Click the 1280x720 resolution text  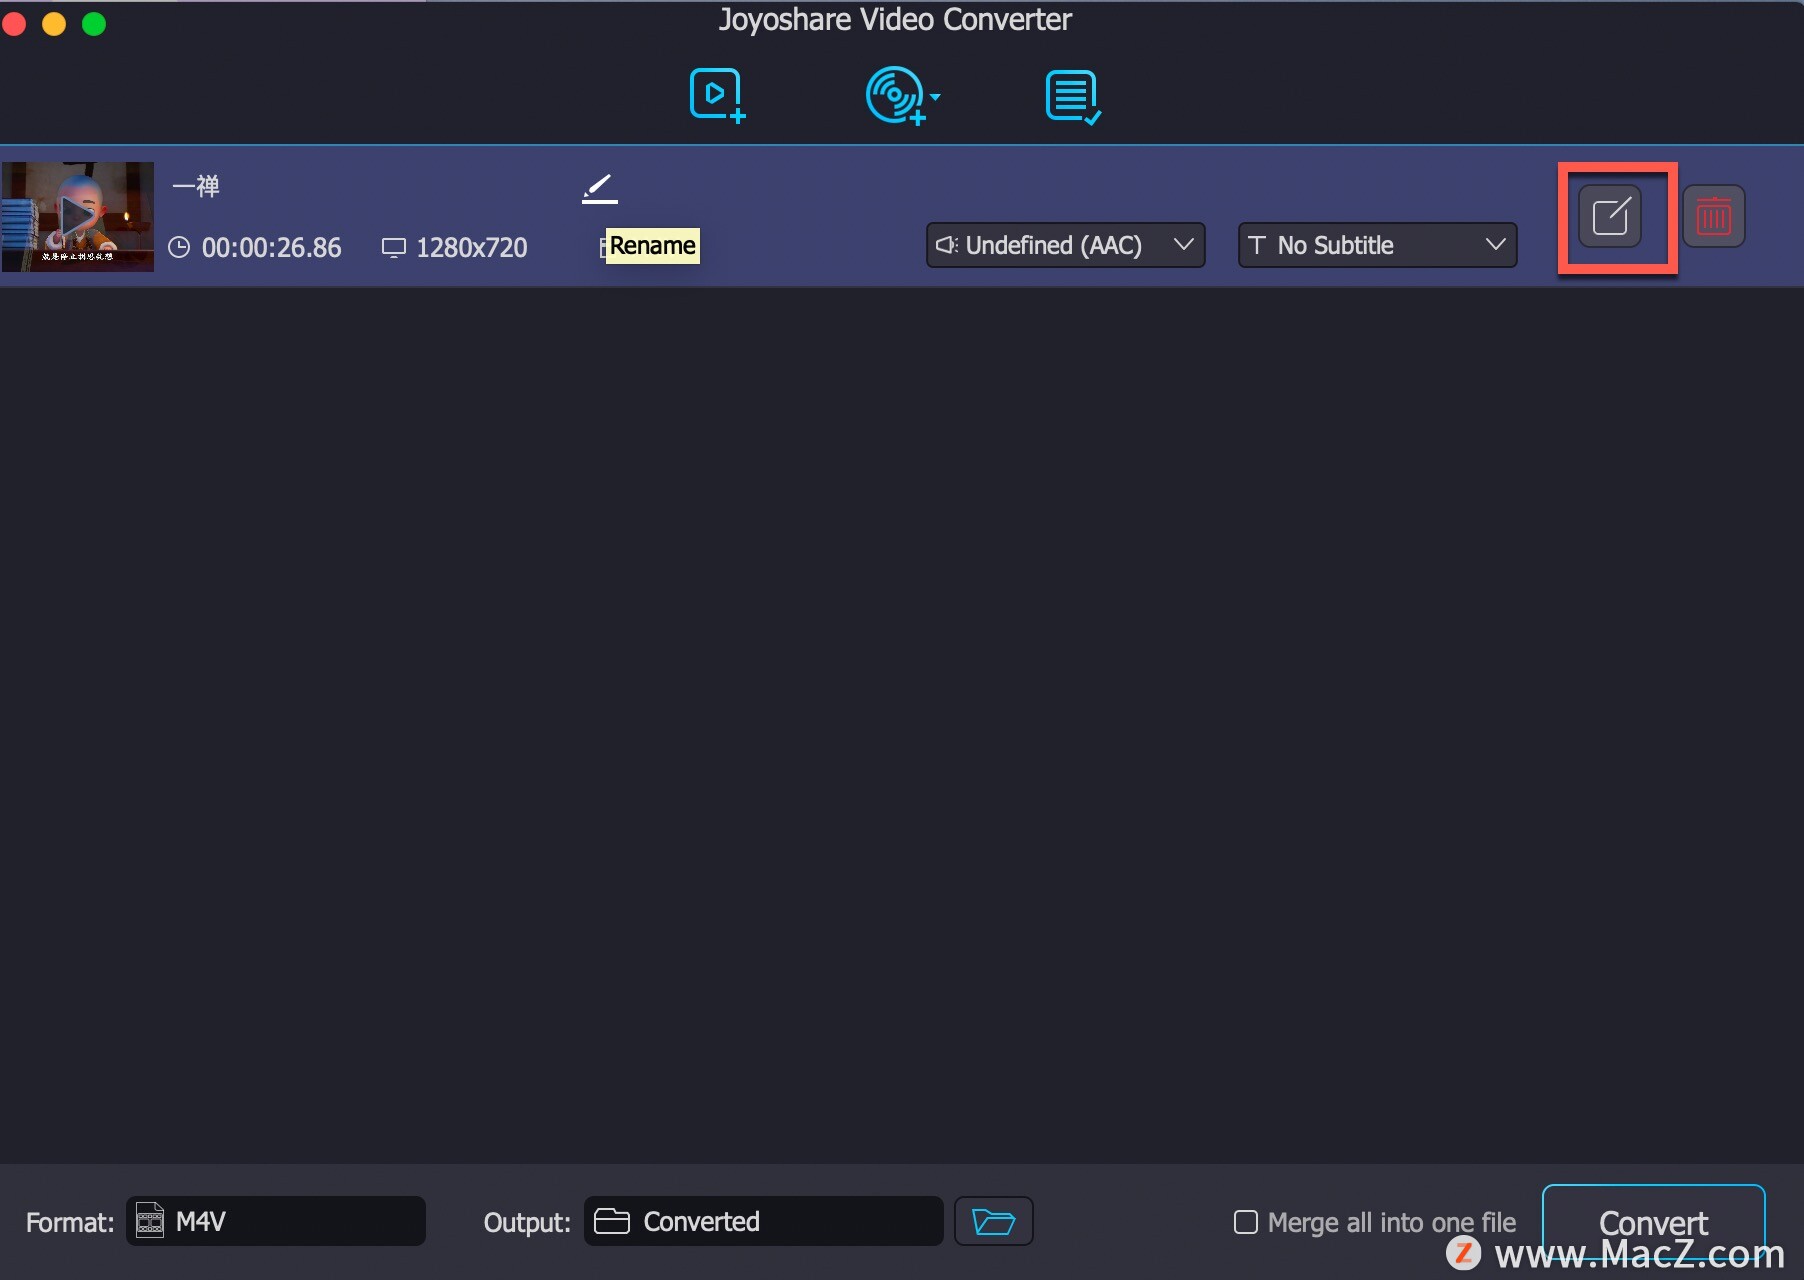pyautogui.click(x=471, y=248)
